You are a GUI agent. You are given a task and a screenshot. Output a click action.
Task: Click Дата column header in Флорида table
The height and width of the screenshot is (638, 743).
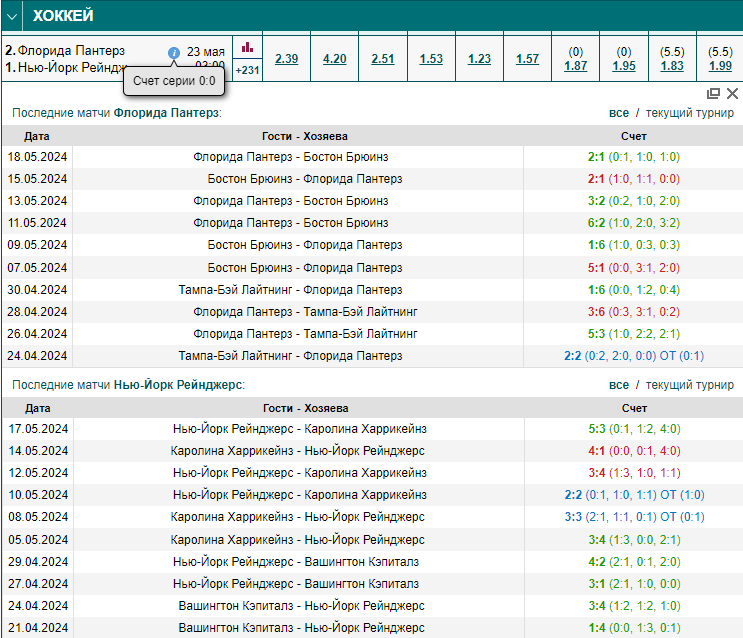[x=37, y=137]
